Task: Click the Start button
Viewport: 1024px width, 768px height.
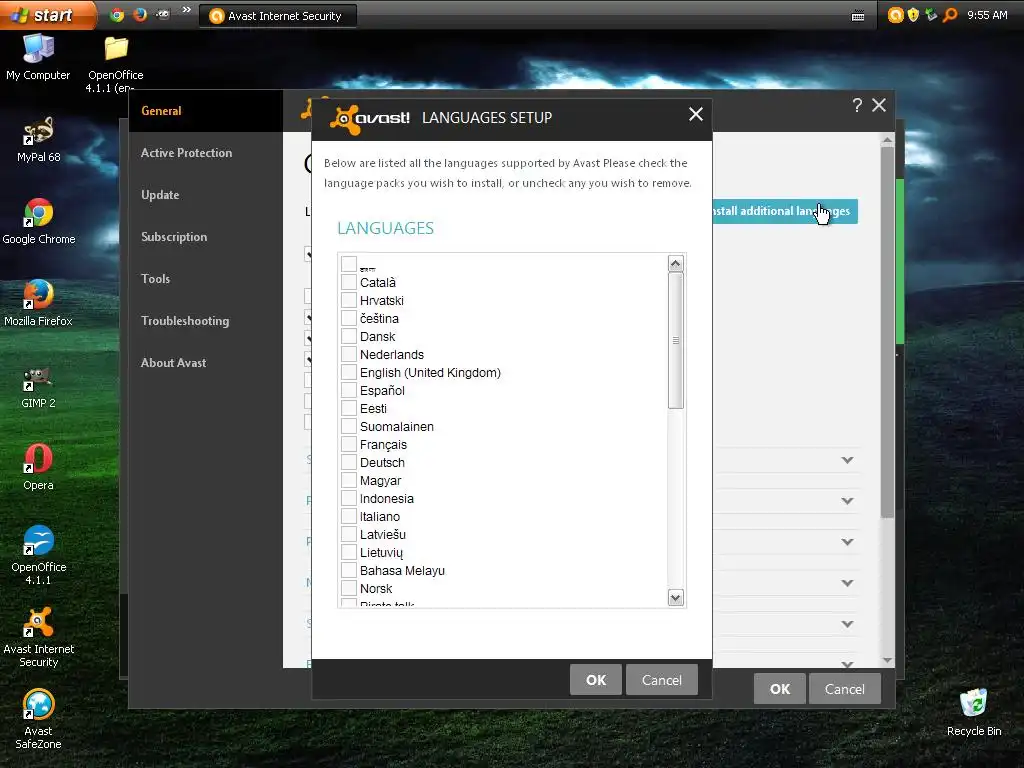Action: click(47, 15)
